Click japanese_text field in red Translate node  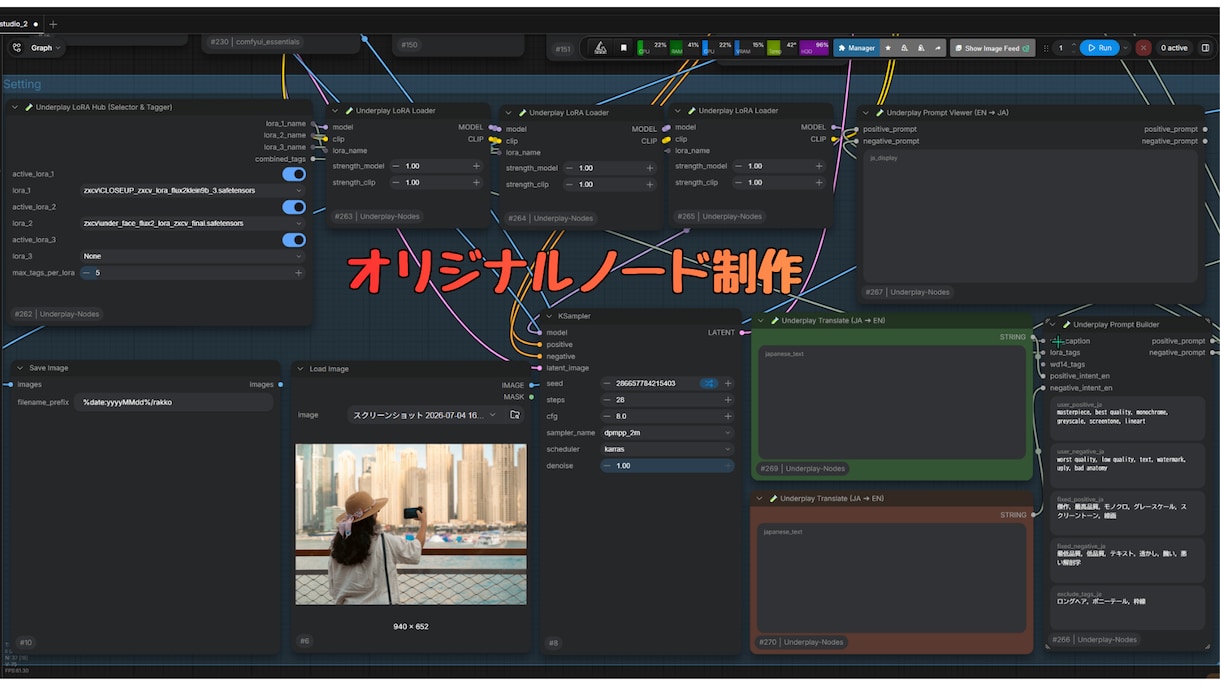point(891,578)
